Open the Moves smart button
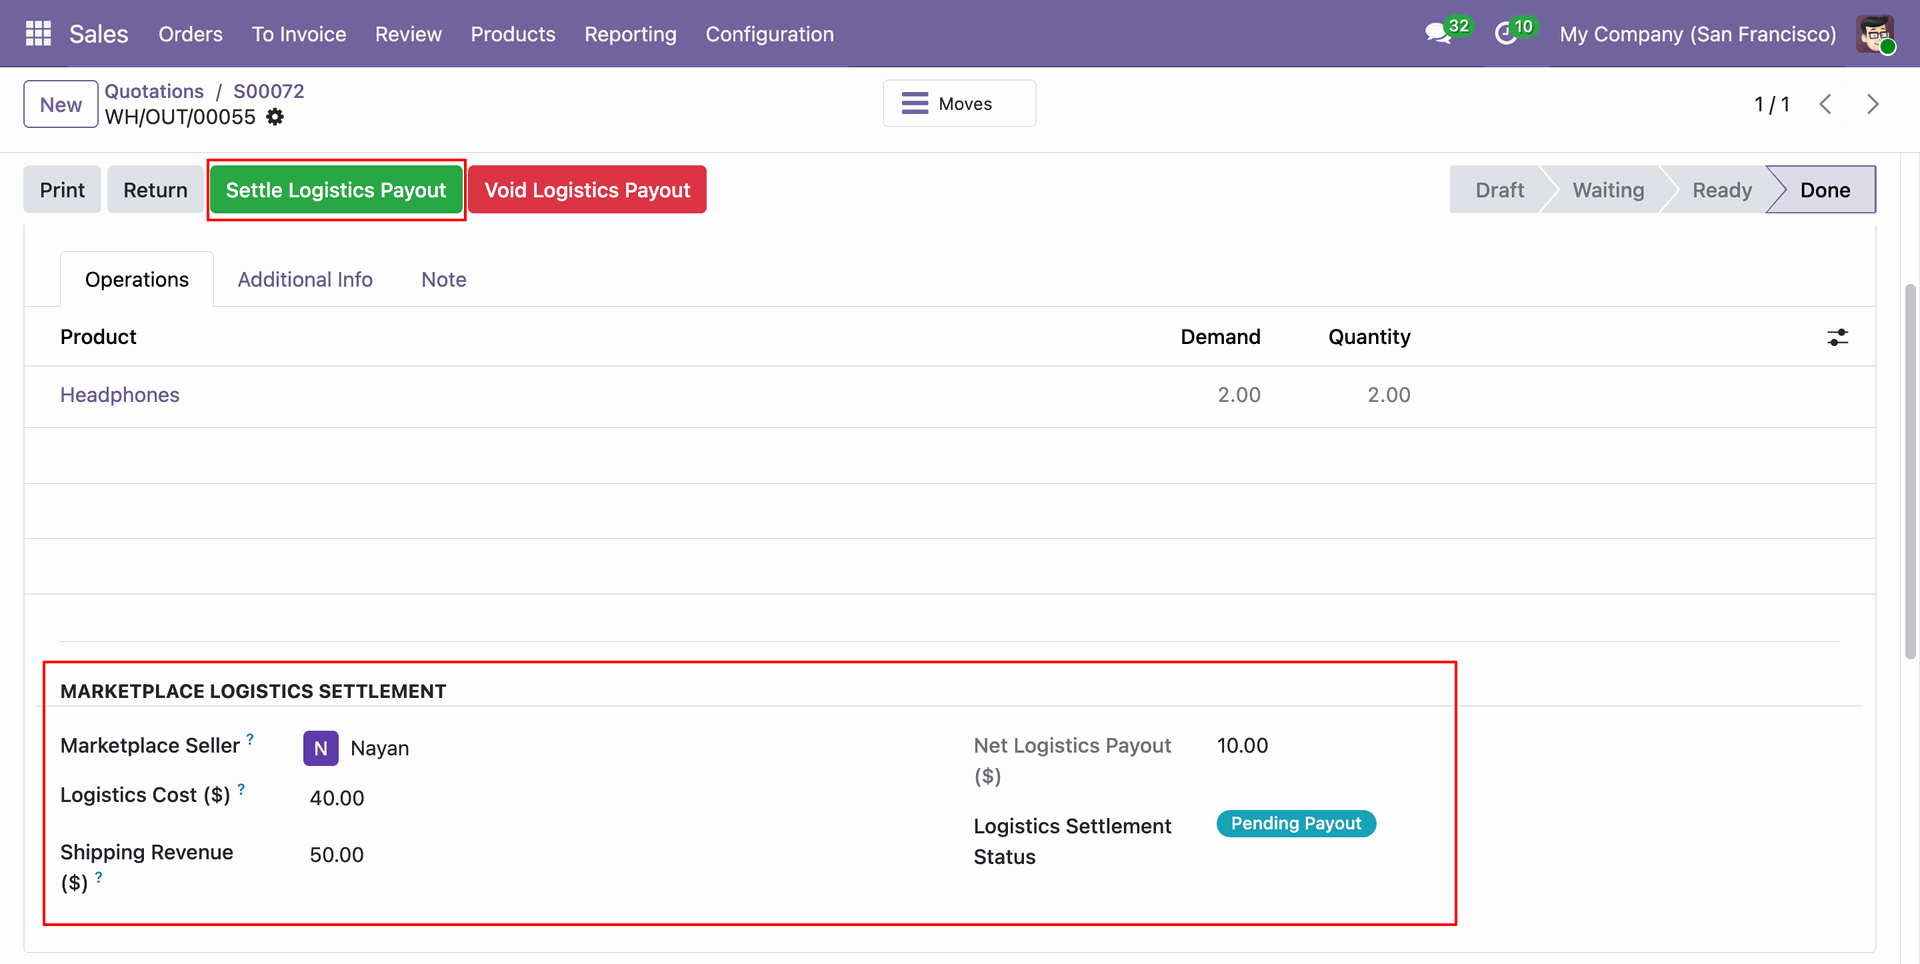The height and width of the screenshot is (964, 1920). tap(959, 104)
